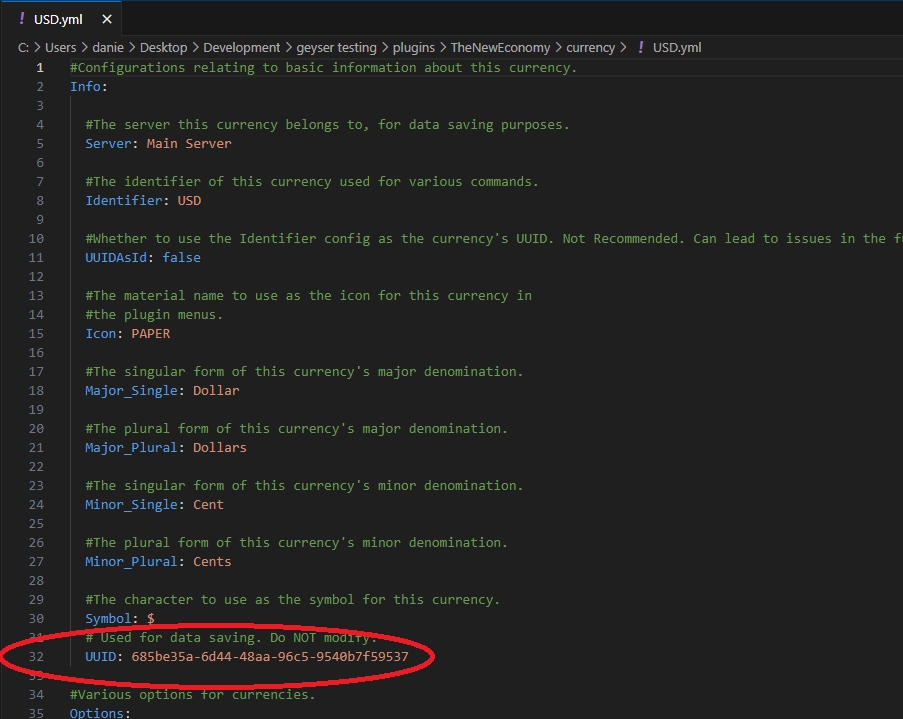Screen dimensions: 903x719
Task: Click line number 32 in the gutter
Action: pos(39,656)
